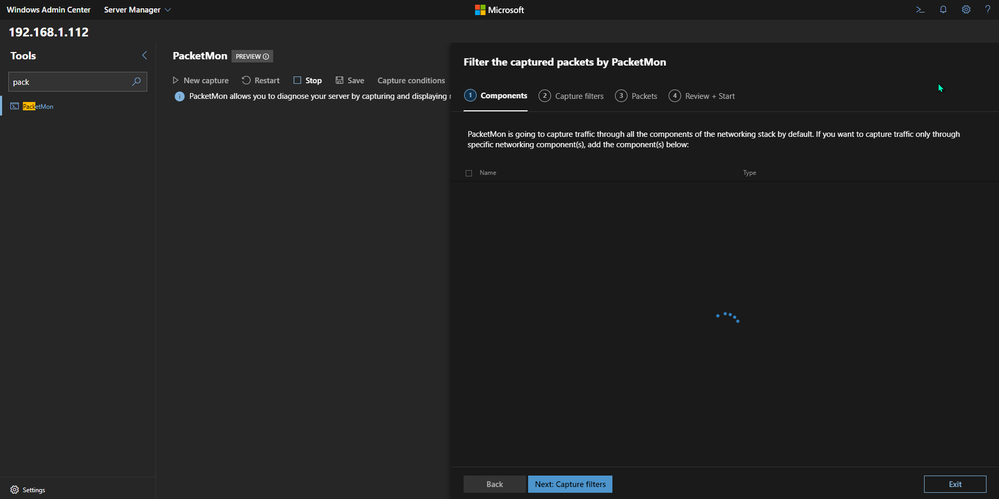999x499 pixels.
Task: Select PacketMon in the tools list
Action: 38,106
